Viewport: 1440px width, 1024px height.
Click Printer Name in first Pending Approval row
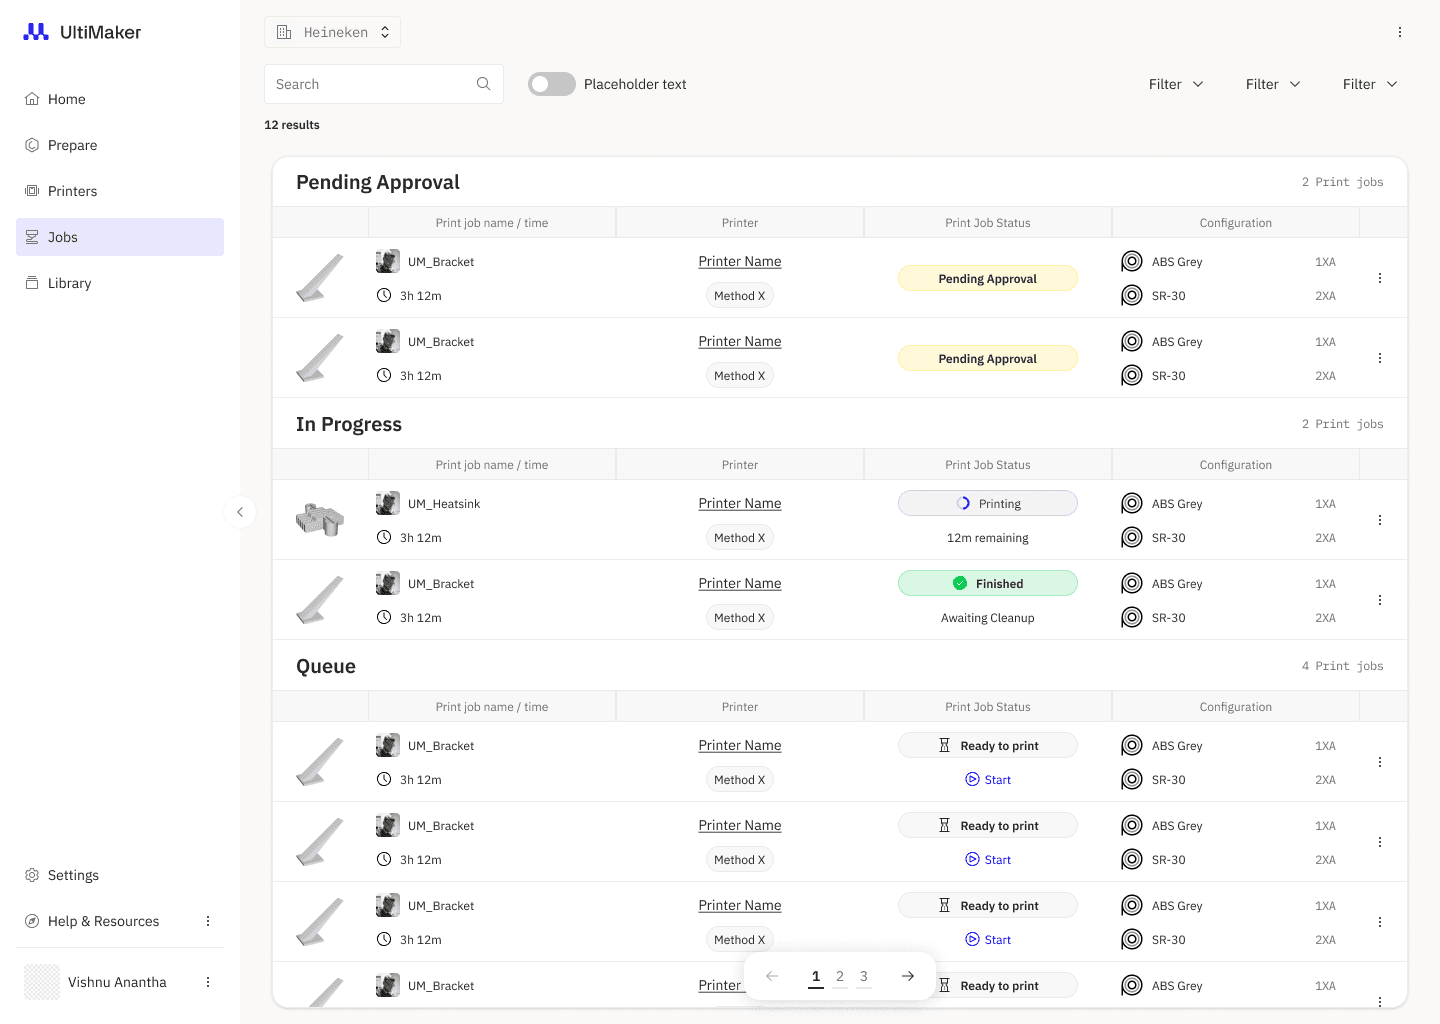(740, 262)
